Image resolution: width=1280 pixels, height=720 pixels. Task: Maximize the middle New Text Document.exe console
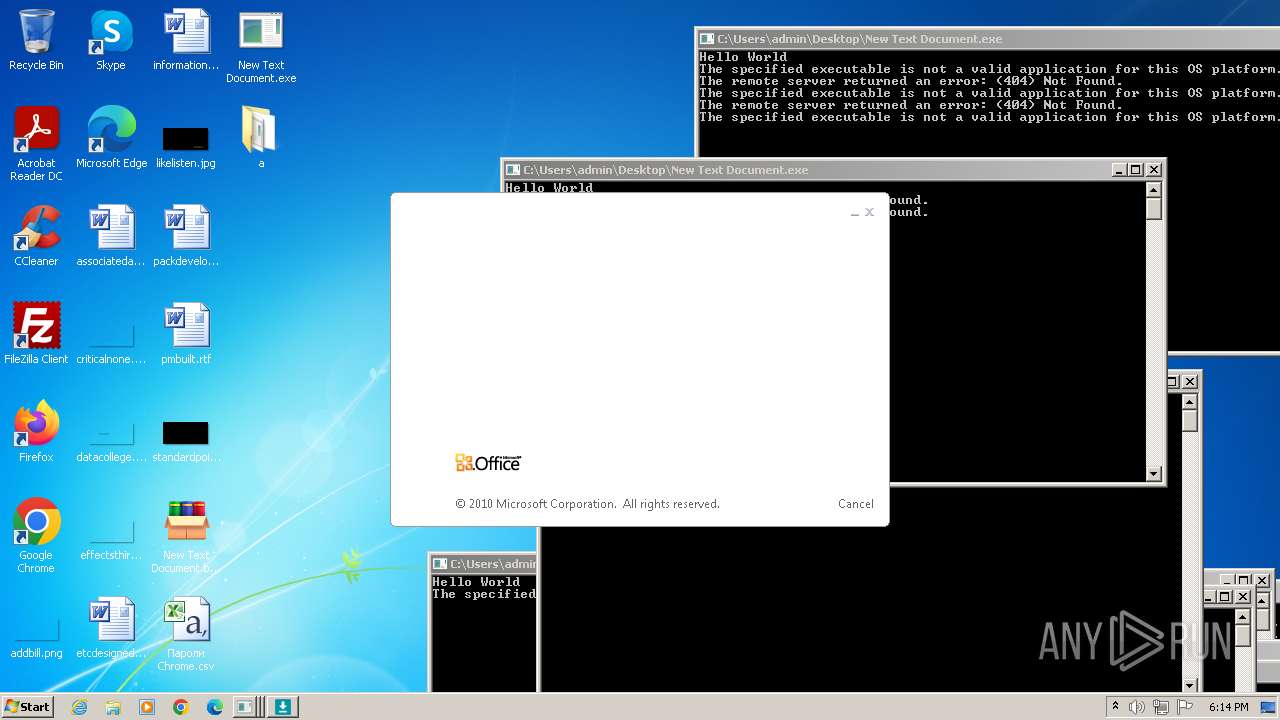point(1135,170)
